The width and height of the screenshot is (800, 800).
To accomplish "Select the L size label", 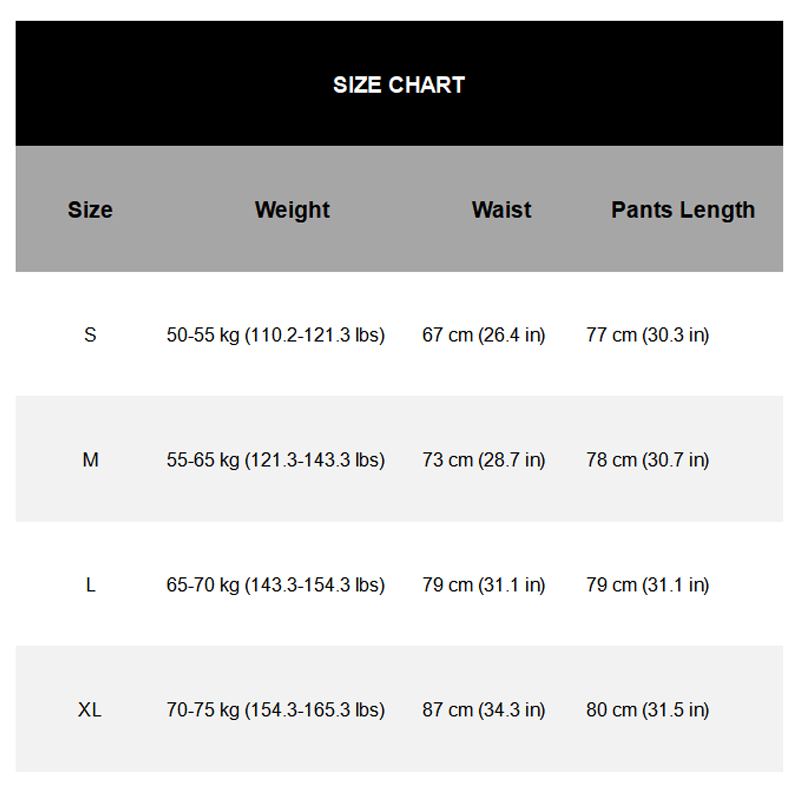I will [90, 585].
